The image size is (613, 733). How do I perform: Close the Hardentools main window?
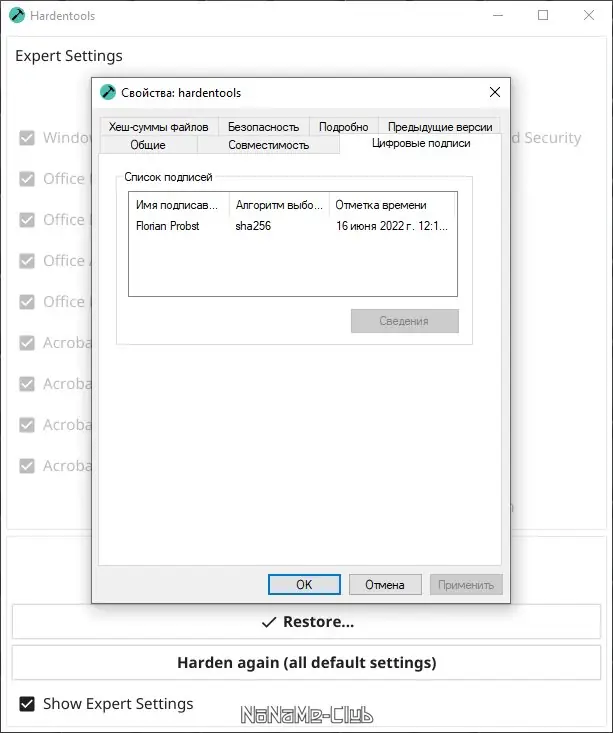pyautogui.click(x=589, y=15)
